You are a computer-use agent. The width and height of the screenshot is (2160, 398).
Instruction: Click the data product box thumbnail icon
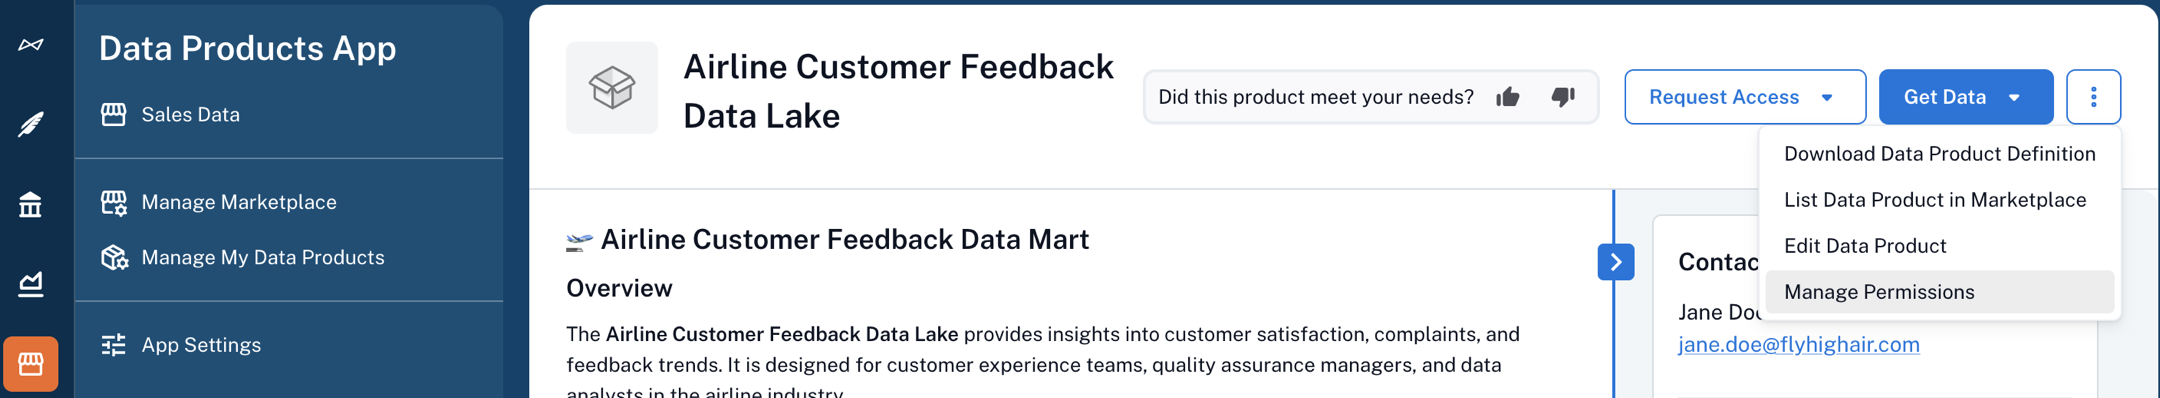(x=612, y=88)
